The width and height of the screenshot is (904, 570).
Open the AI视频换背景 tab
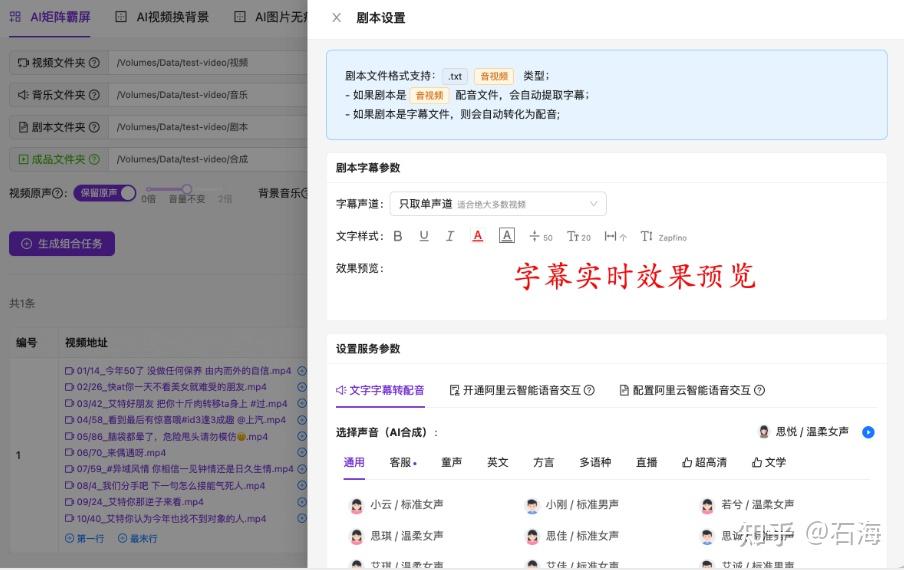pyautogui.click(x=162, y=17)
